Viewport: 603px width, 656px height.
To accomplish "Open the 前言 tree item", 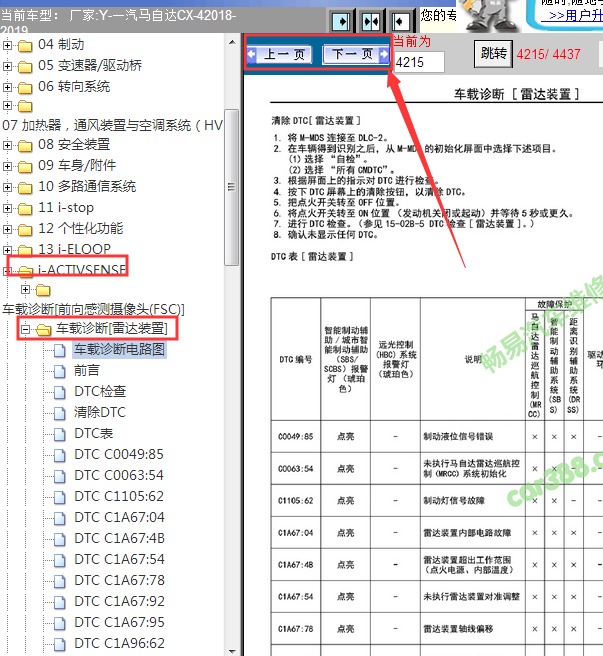I will pyautogui.click(x=87, y=370).
